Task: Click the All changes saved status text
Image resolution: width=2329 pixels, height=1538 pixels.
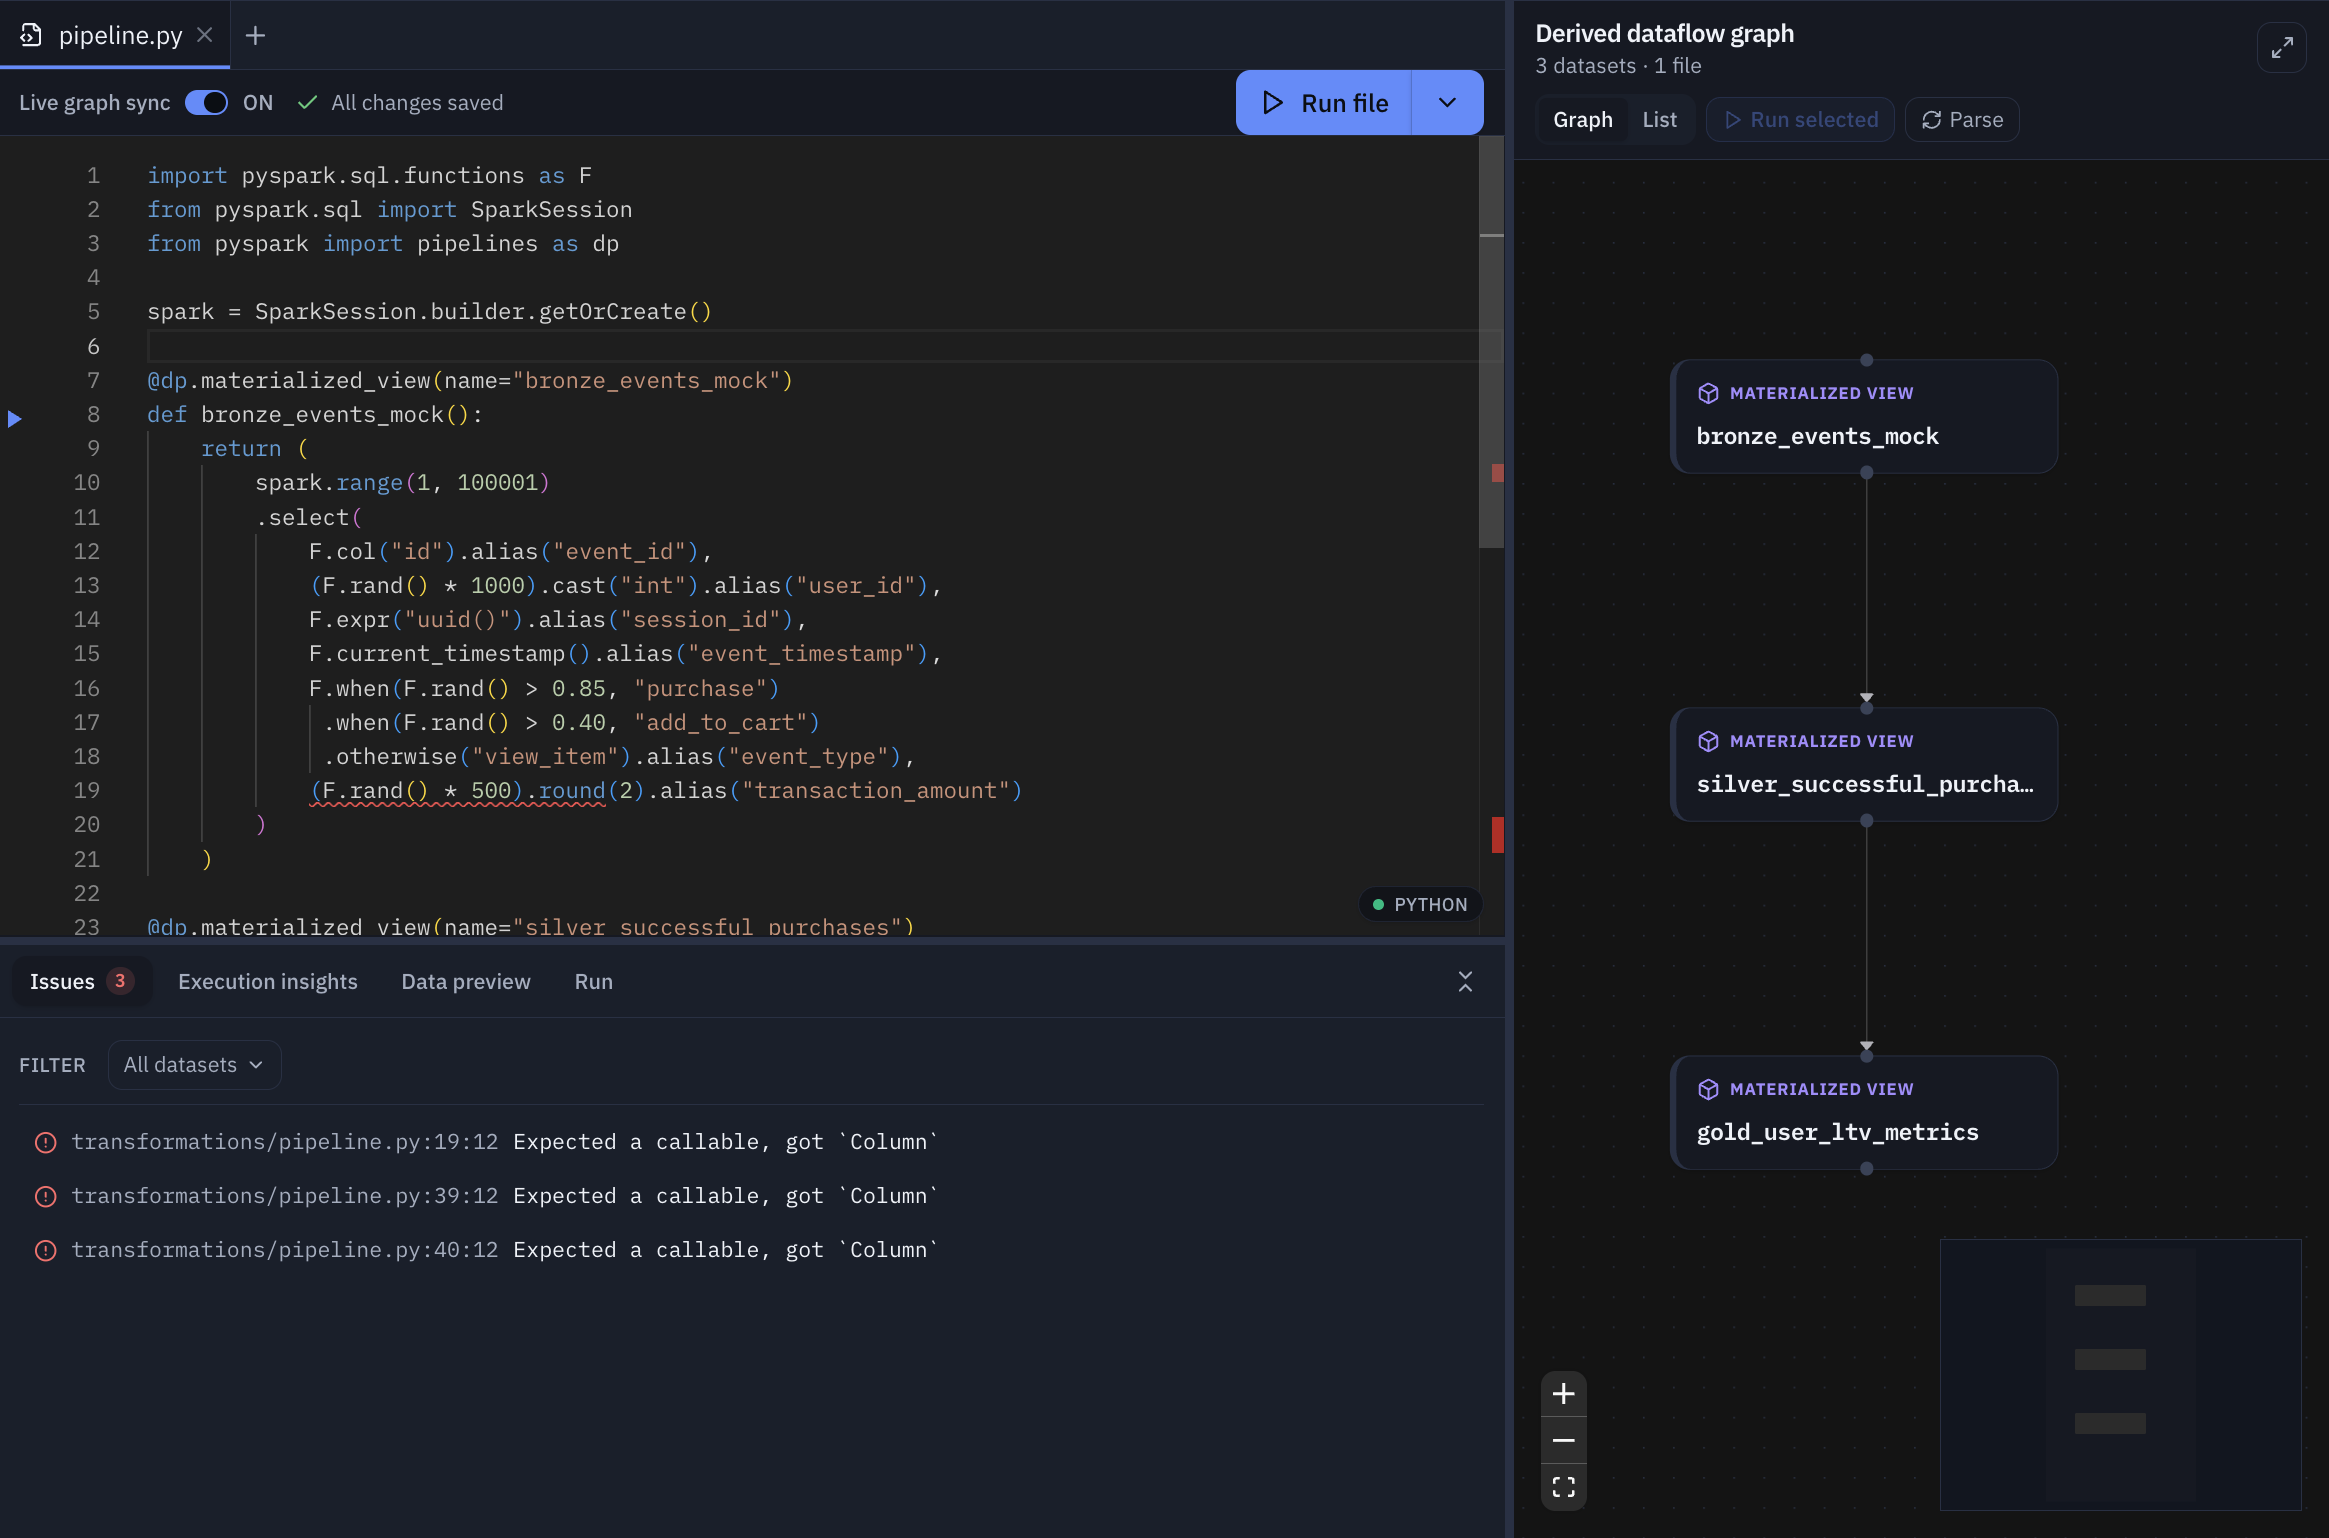Action: click(417, 103)
